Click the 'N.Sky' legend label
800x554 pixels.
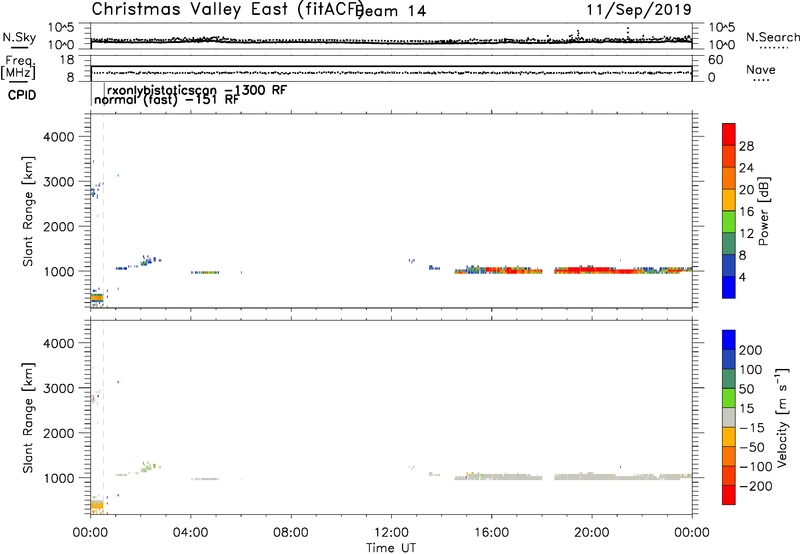pyautogui.click(x=19, y=37)
